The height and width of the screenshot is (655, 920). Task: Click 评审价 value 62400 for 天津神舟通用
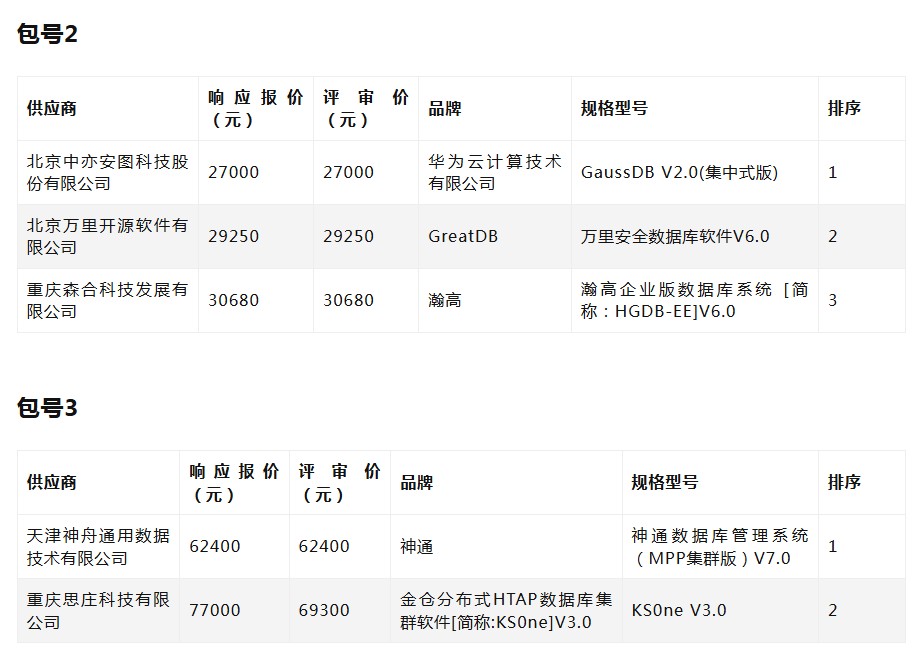click(x=324, y=546)
